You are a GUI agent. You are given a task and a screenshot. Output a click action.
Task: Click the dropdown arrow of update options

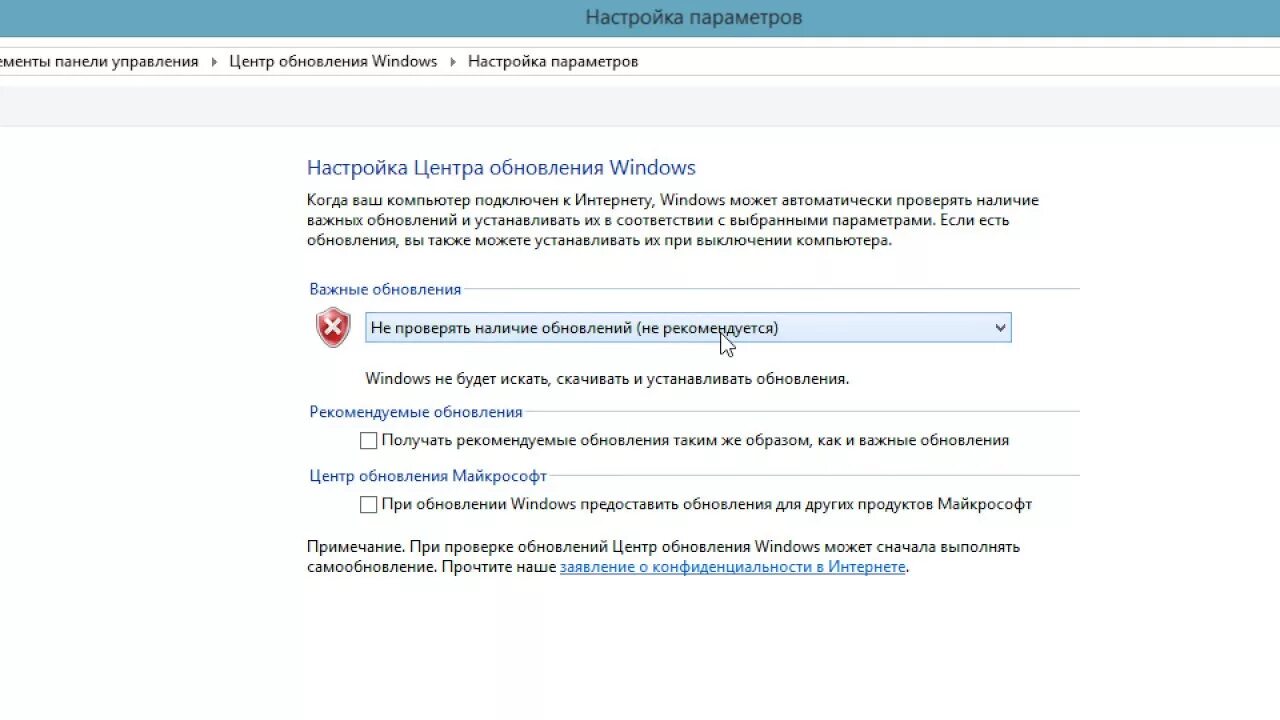pyautogui.click(x=1000, y=328)
